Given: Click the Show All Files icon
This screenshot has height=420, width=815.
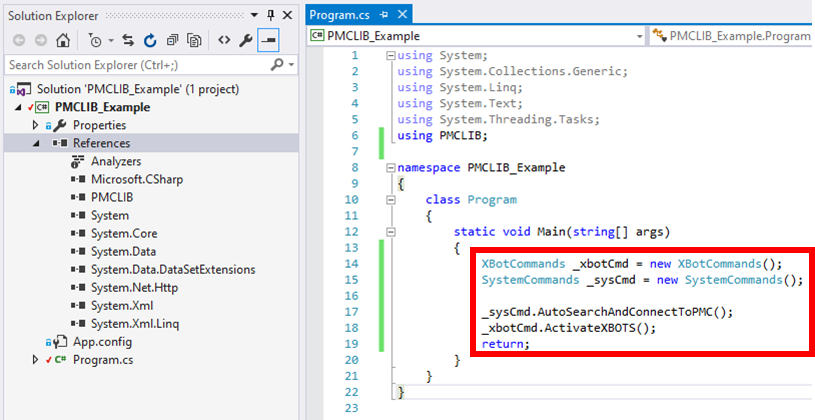Looking at the screenshot, I should (x=194, y=41).
